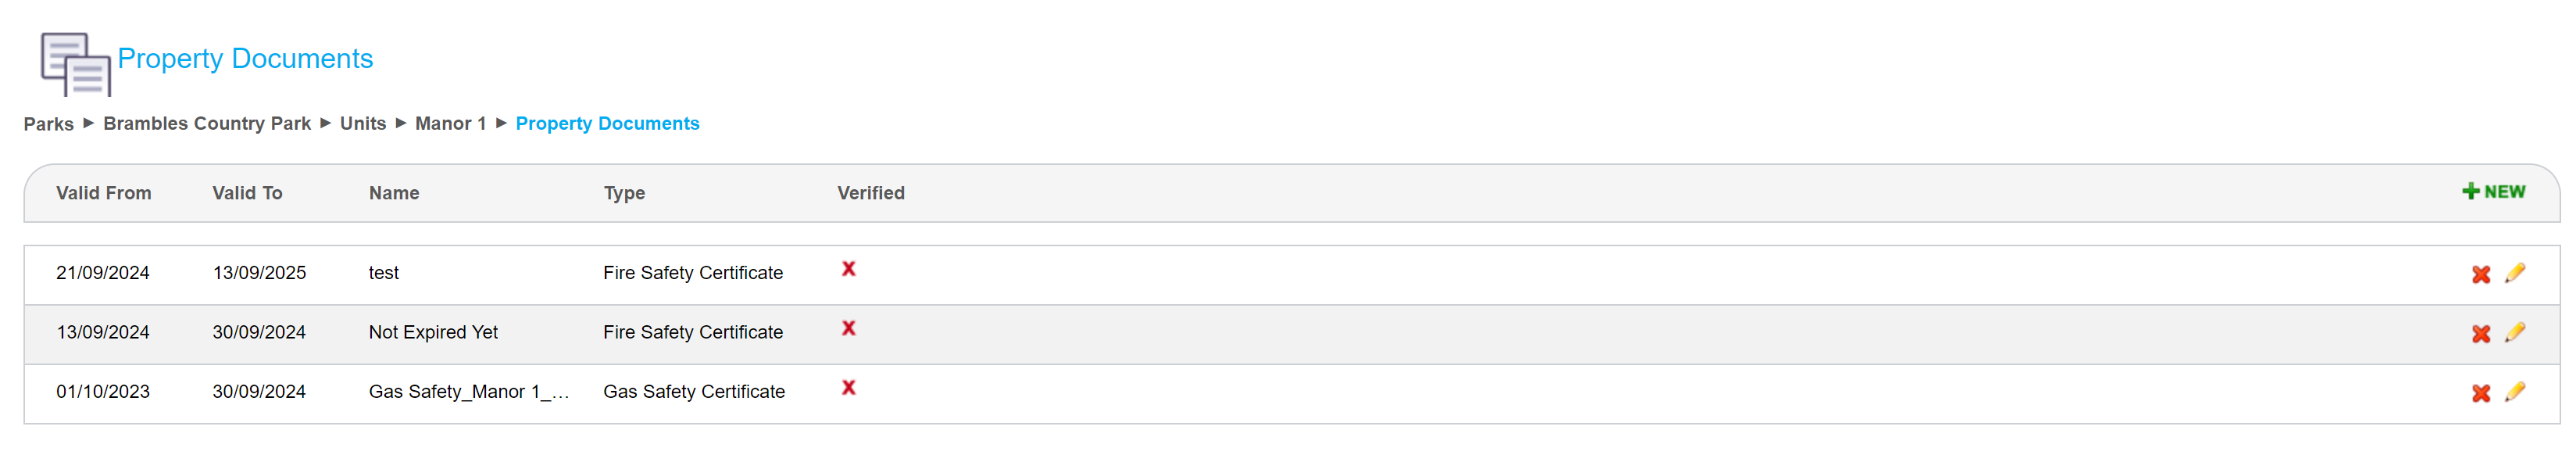Toggle verified status for 'test' document
The width and height of the screenshot is (2576, 455).
click(848, 269)
